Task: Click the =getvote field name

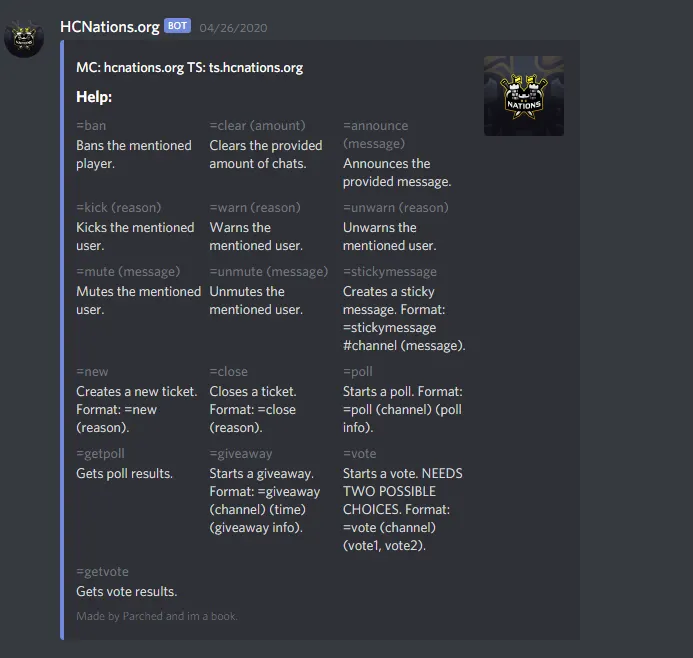Action: [103, 571]
